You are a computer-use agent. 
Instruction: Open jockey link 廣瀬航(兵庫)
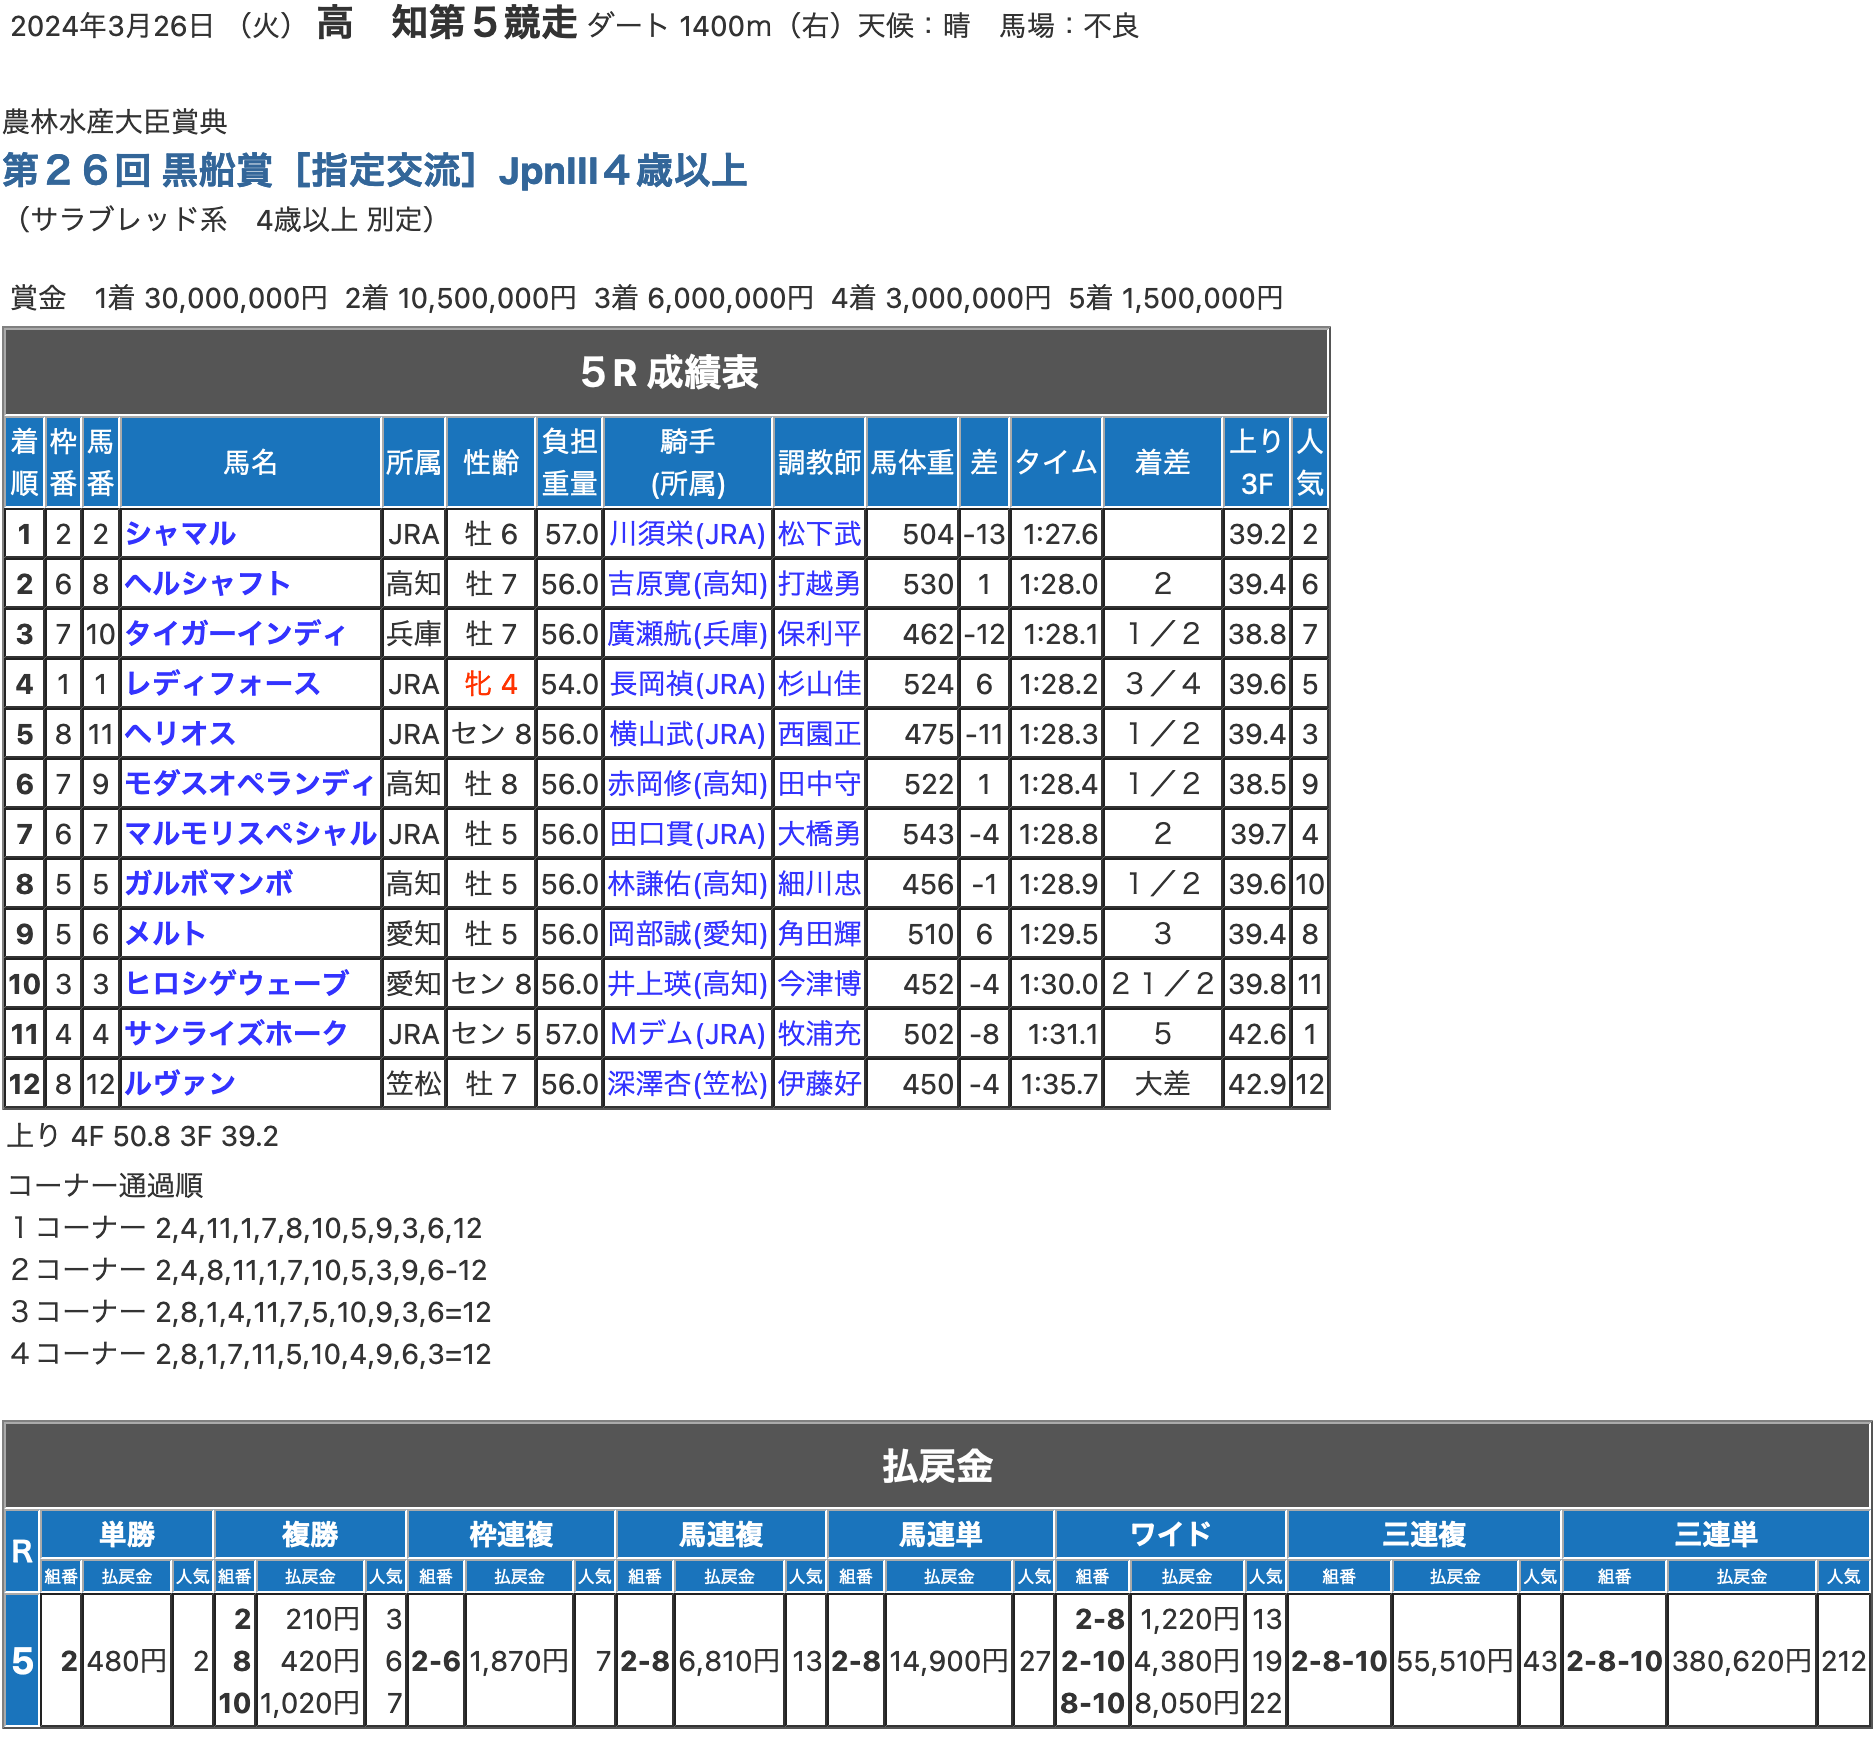click(x=687, y=634)
